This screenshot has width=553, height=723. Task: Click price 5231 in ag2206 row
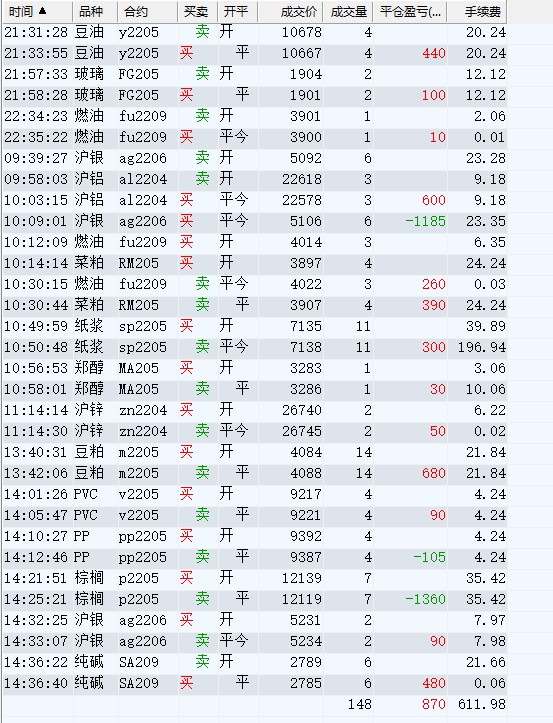tap(305, 620)
